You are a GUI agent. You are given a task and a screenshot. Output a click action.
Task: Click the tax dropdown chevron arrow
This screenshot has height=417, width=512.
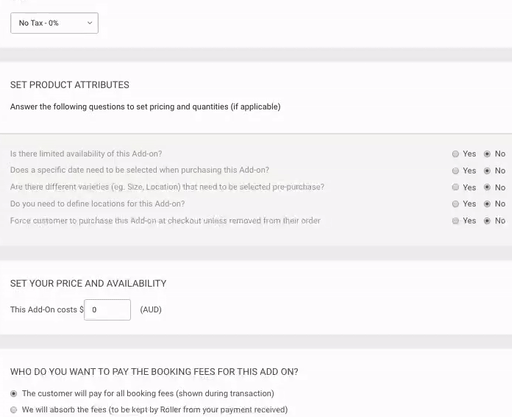pos(90,23)
